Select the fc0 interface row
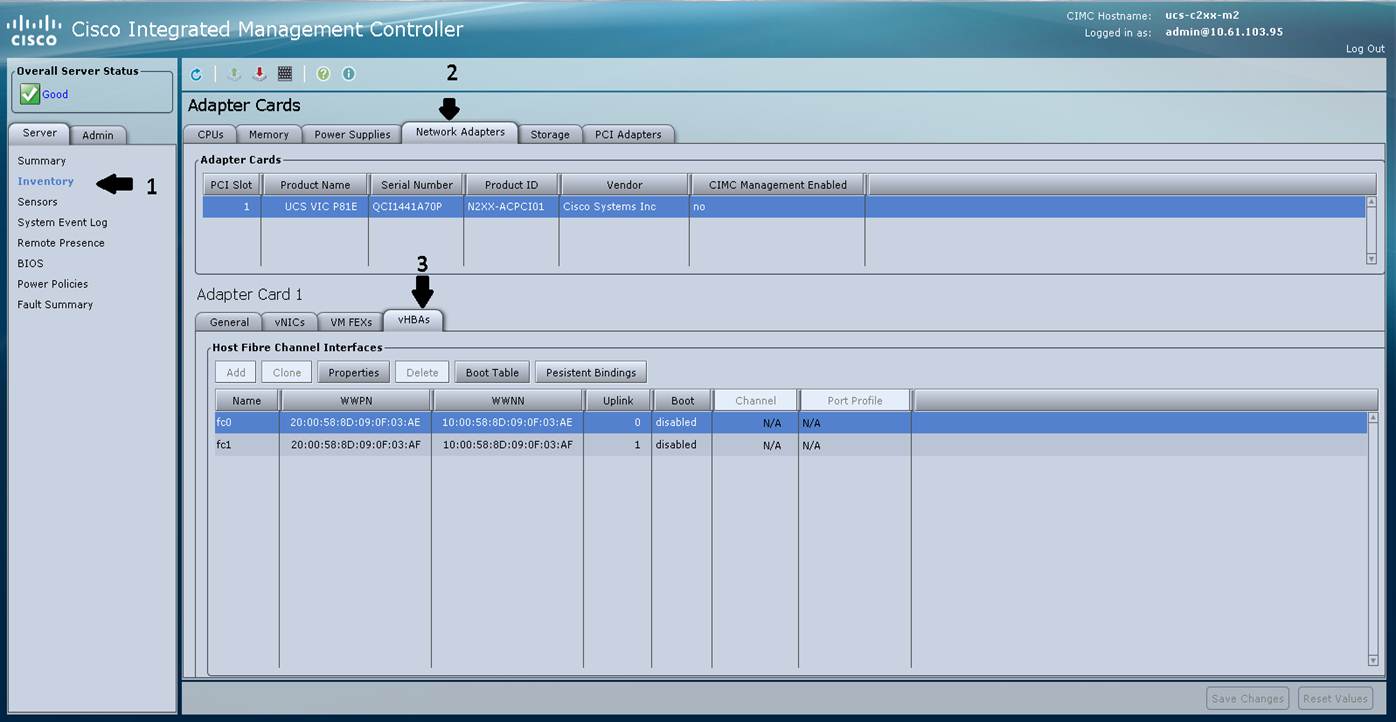 tap(790, 423)
